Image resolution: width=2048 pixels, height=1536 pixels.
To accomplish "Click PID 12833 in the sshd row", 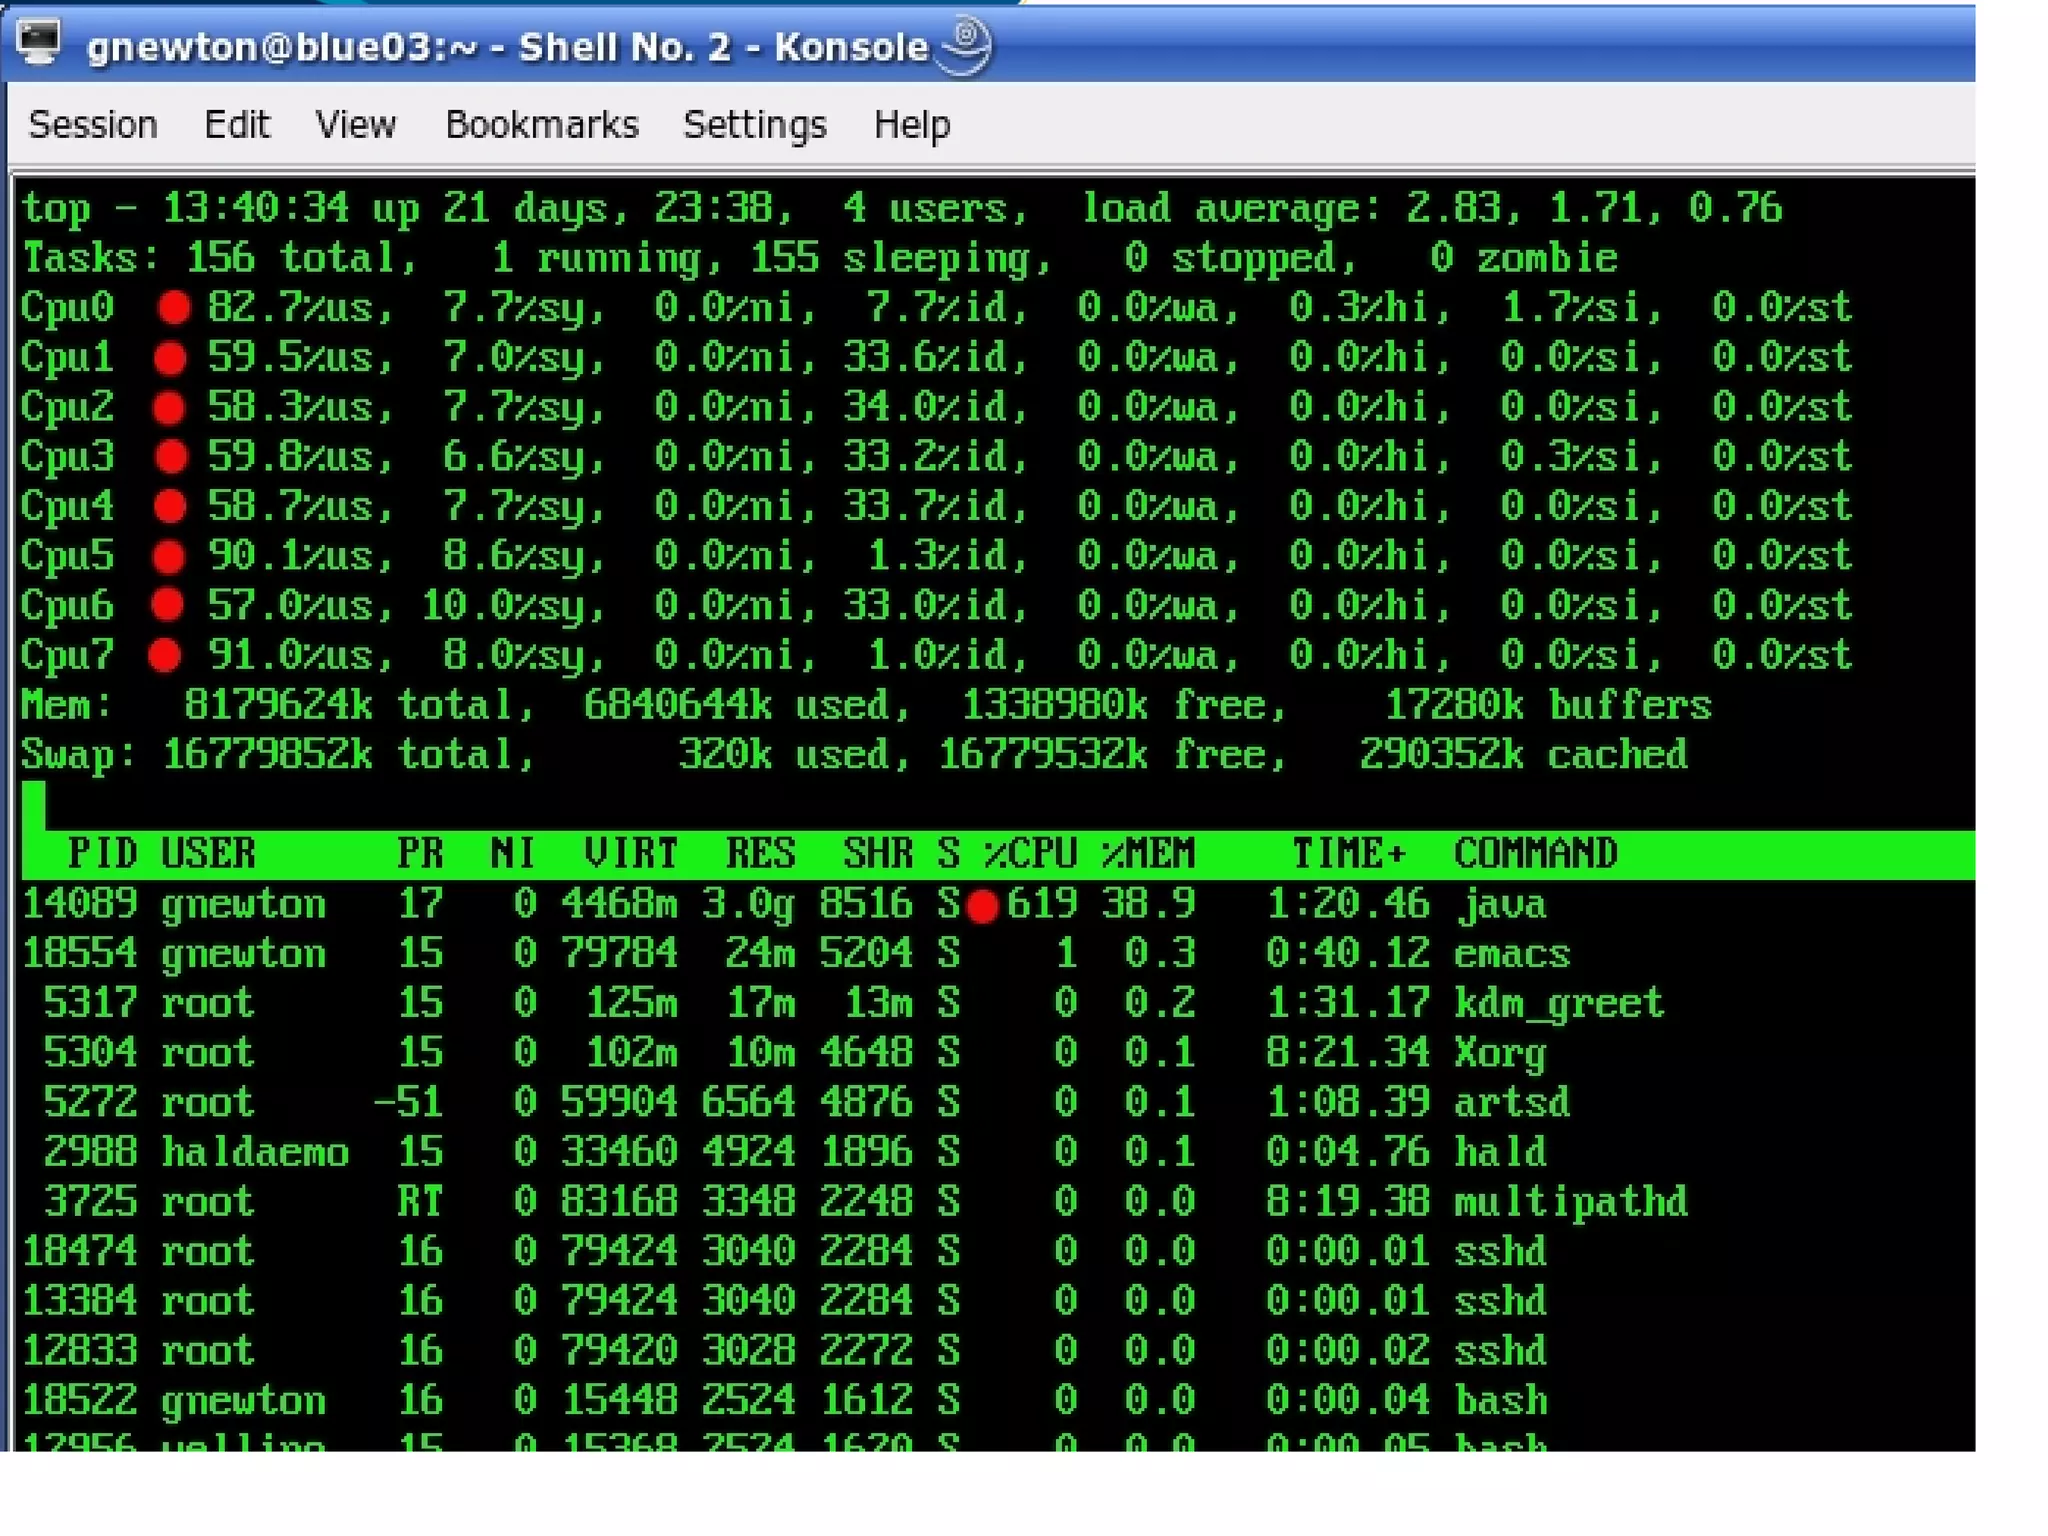I will pos(79,1351).
